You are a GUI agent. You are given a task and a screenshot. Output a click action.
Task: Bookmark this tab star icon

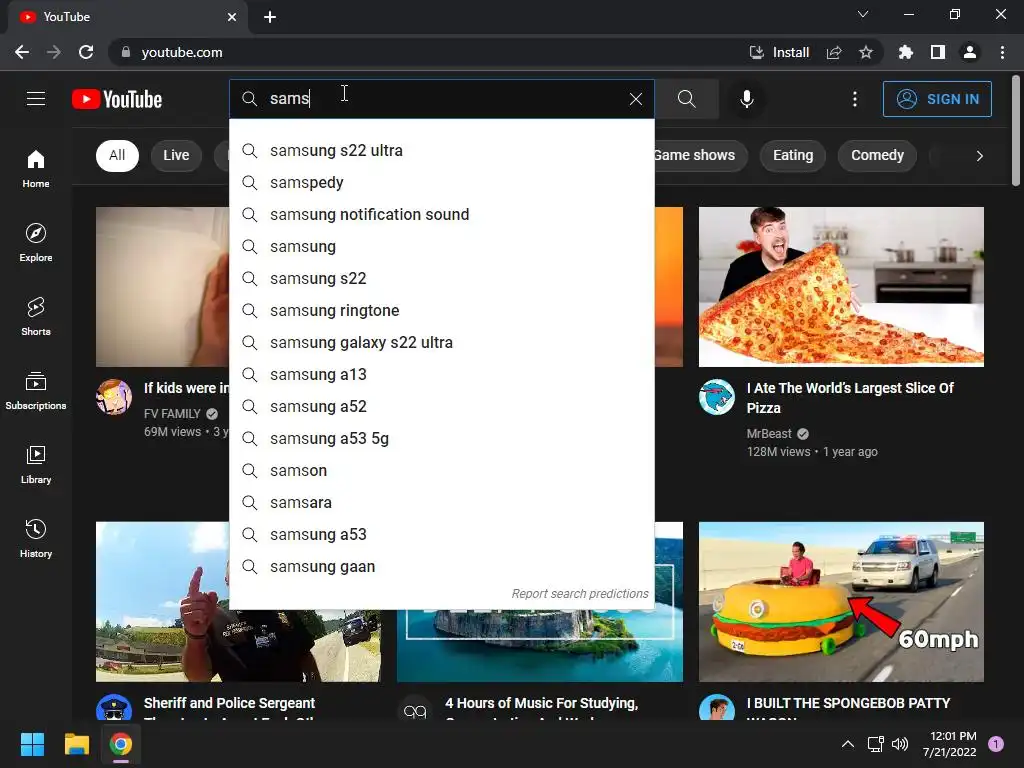(x=866, y=52)
